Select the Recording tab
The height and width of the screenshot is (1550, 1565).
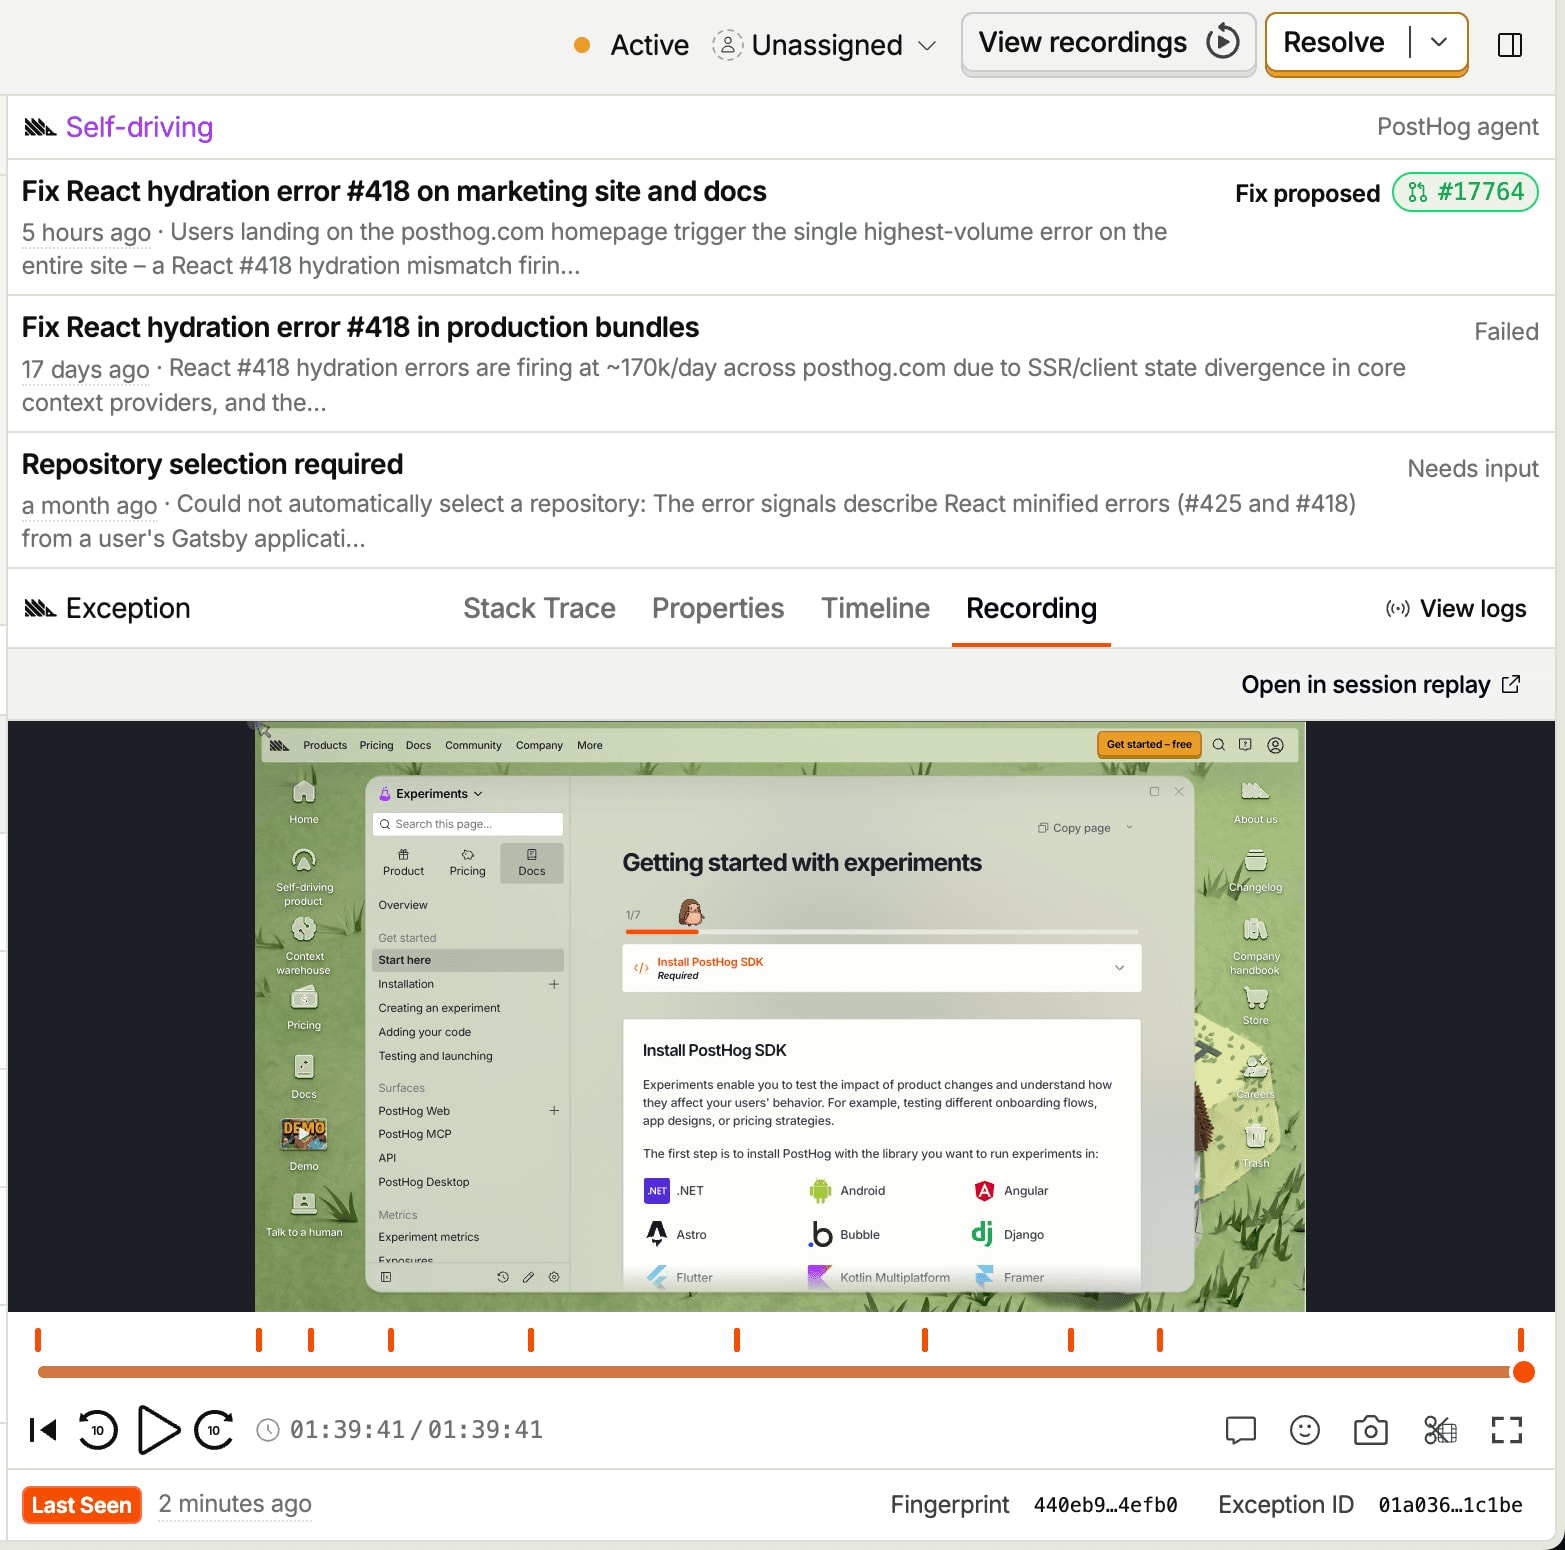(x=1031, y=608)
